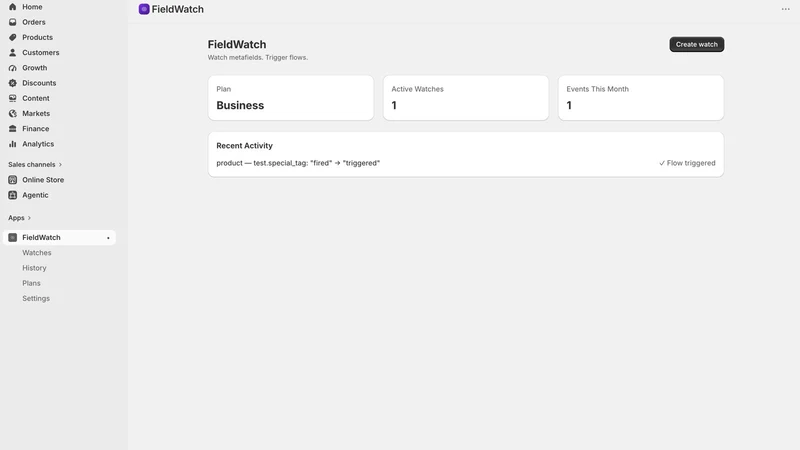Go to the Orders menu label
800x450 pixels.
pos(34,22)
